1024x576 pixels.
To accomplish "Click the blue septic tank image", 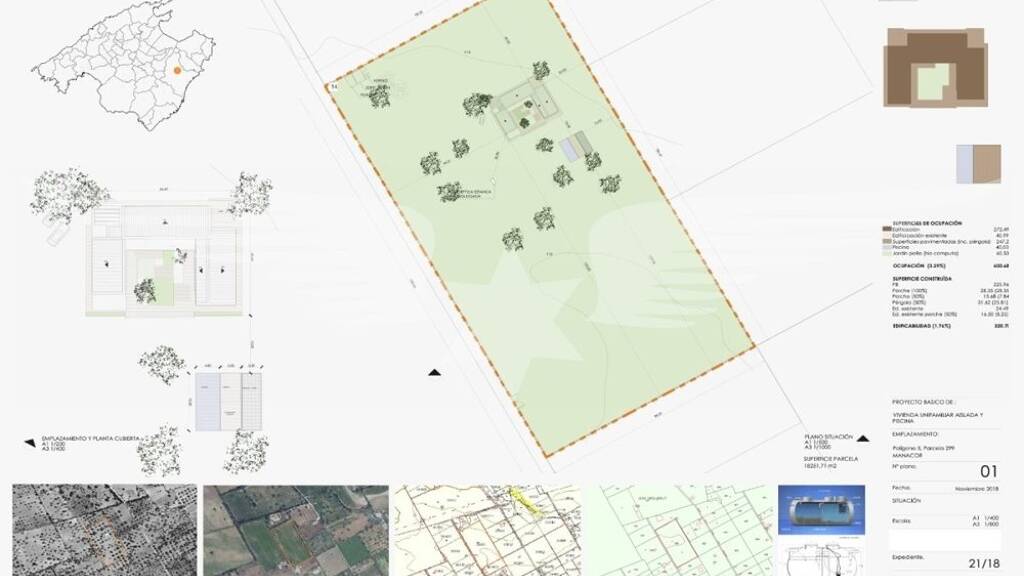I will tap(821, 513).
